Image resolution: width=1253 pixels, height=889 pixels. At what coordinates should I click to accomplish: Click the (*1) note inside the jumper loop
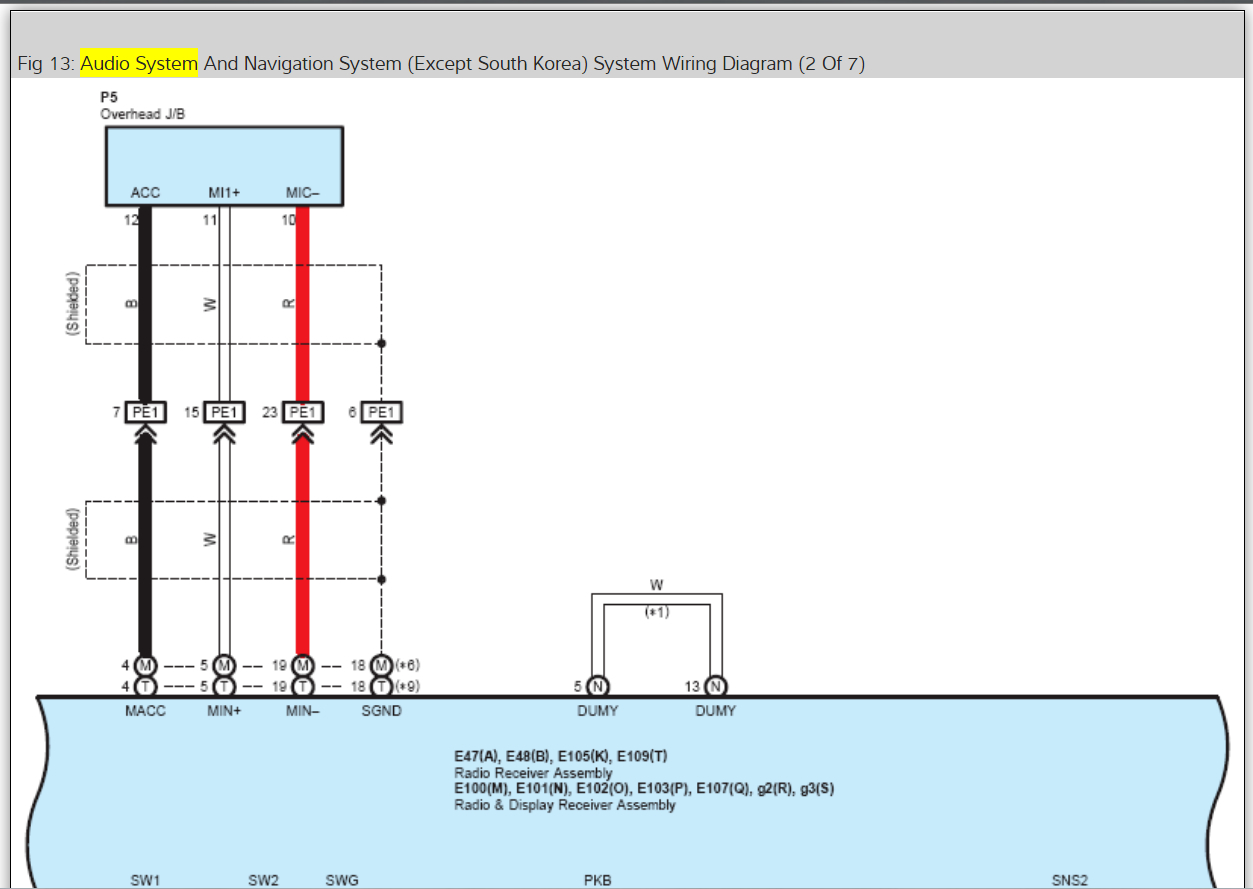click(656, 612)
